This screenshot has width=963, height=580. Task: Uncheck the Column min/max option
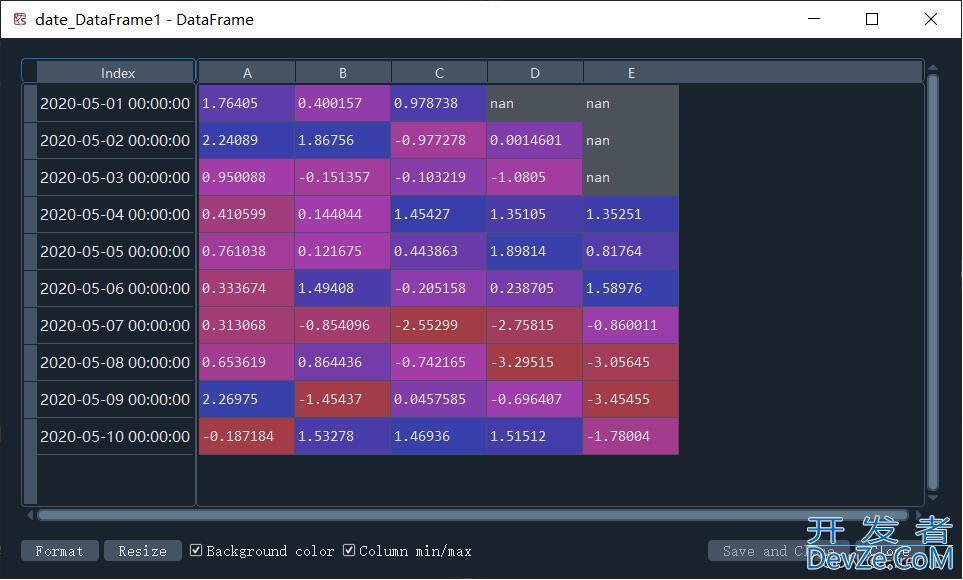pyautogui.click(x=349, y=551)
